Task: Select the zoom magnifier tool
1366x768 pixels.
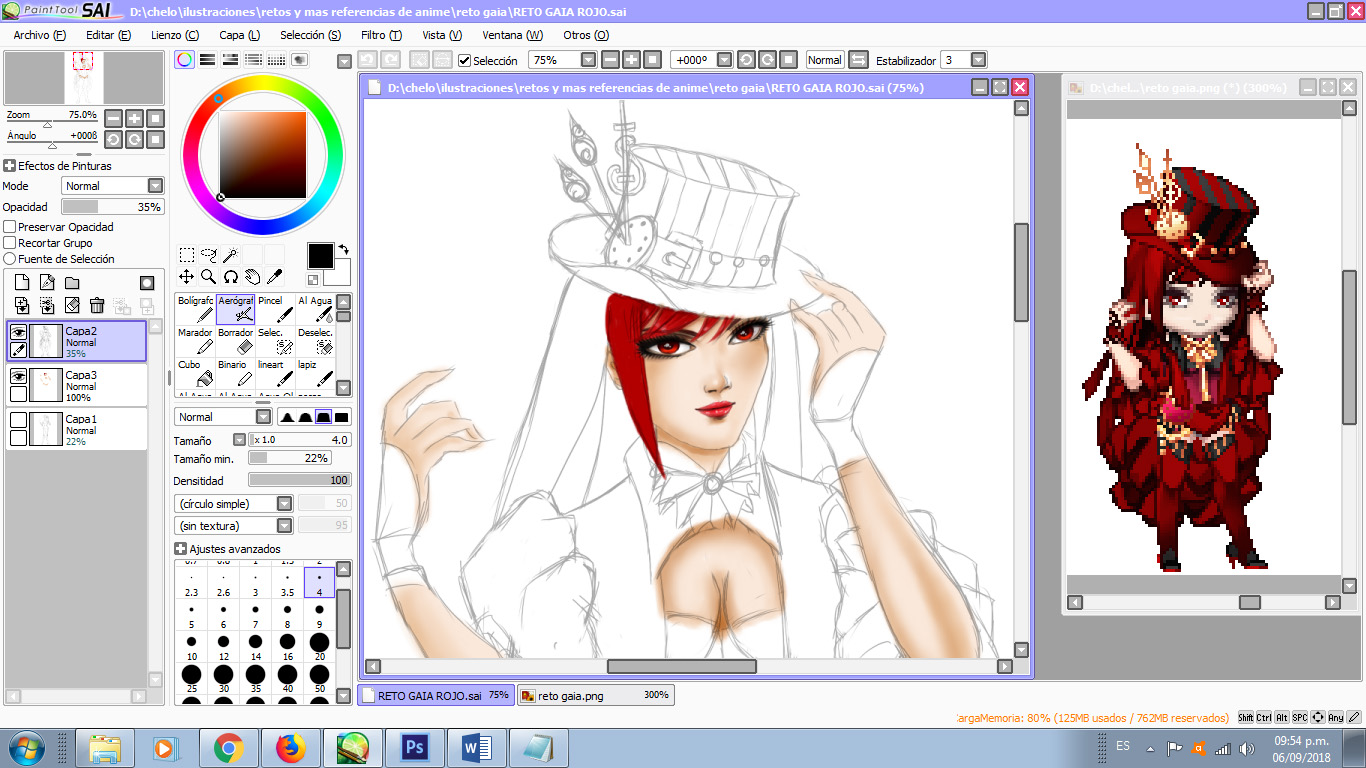Action: point(209,277)
